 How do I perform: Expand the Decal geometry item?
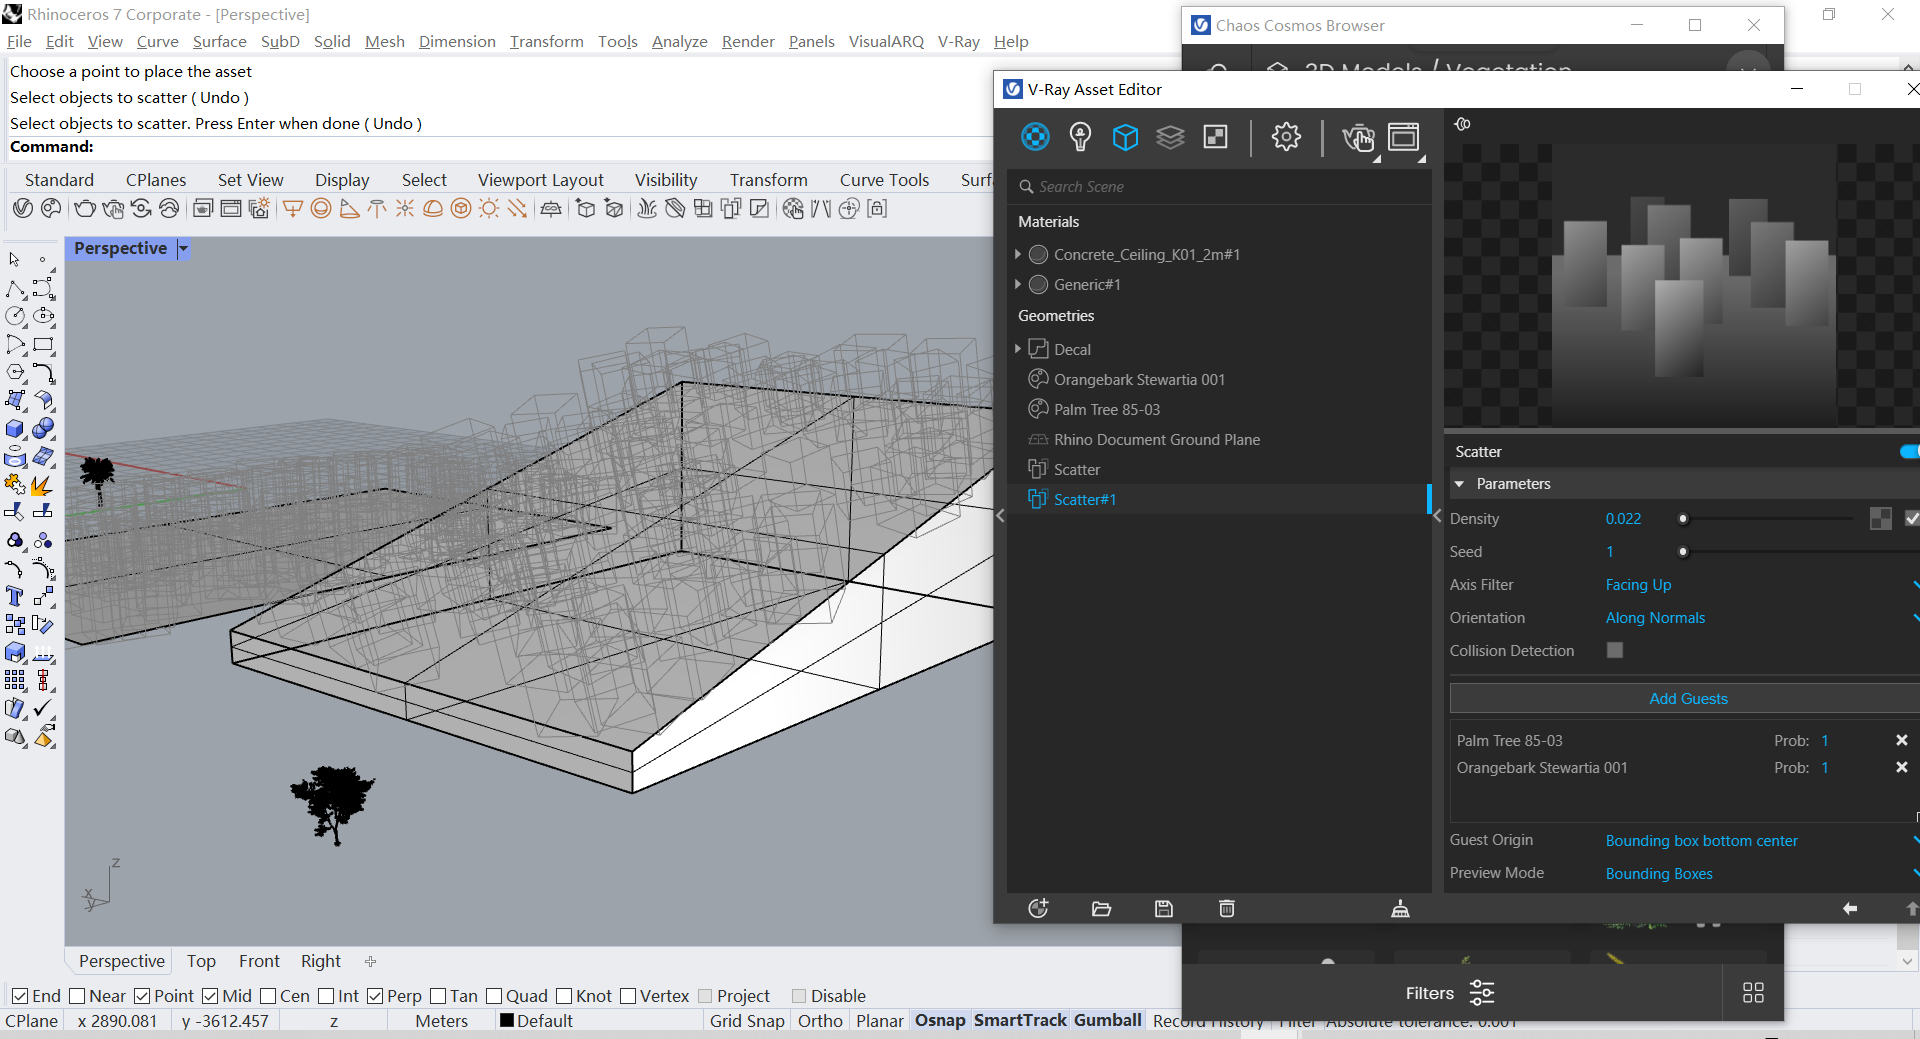pos(1018,349)
